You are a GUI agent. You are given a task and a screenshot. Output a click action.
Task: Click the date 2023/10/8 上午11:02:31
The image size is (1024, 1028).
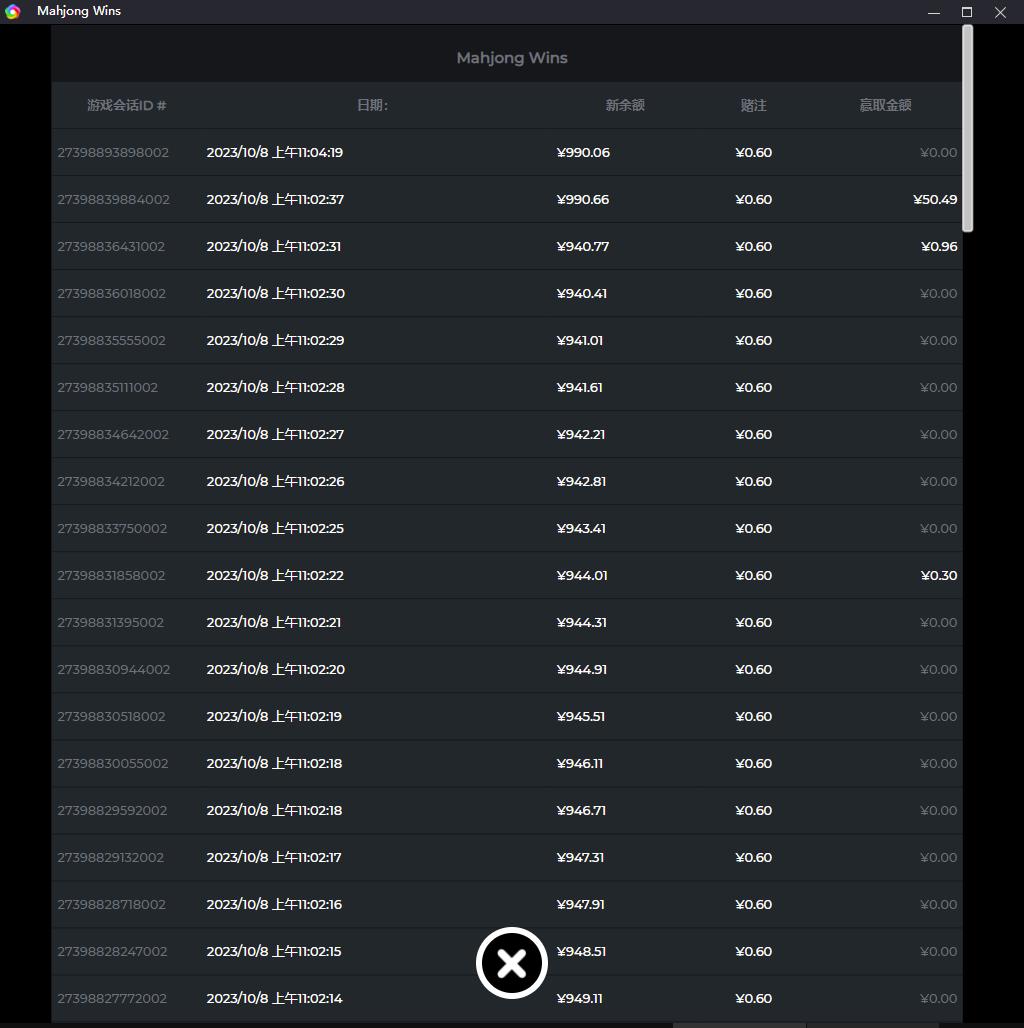pyautogui.click(x=273, y=247)
